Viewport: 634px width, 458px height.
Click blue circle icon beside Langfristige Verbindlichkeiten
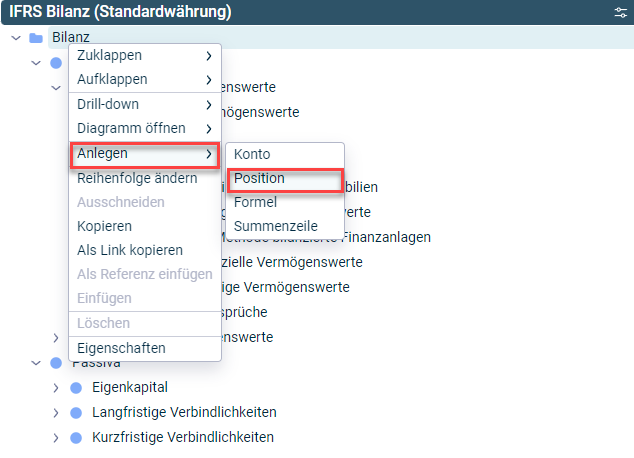(76, 413)
